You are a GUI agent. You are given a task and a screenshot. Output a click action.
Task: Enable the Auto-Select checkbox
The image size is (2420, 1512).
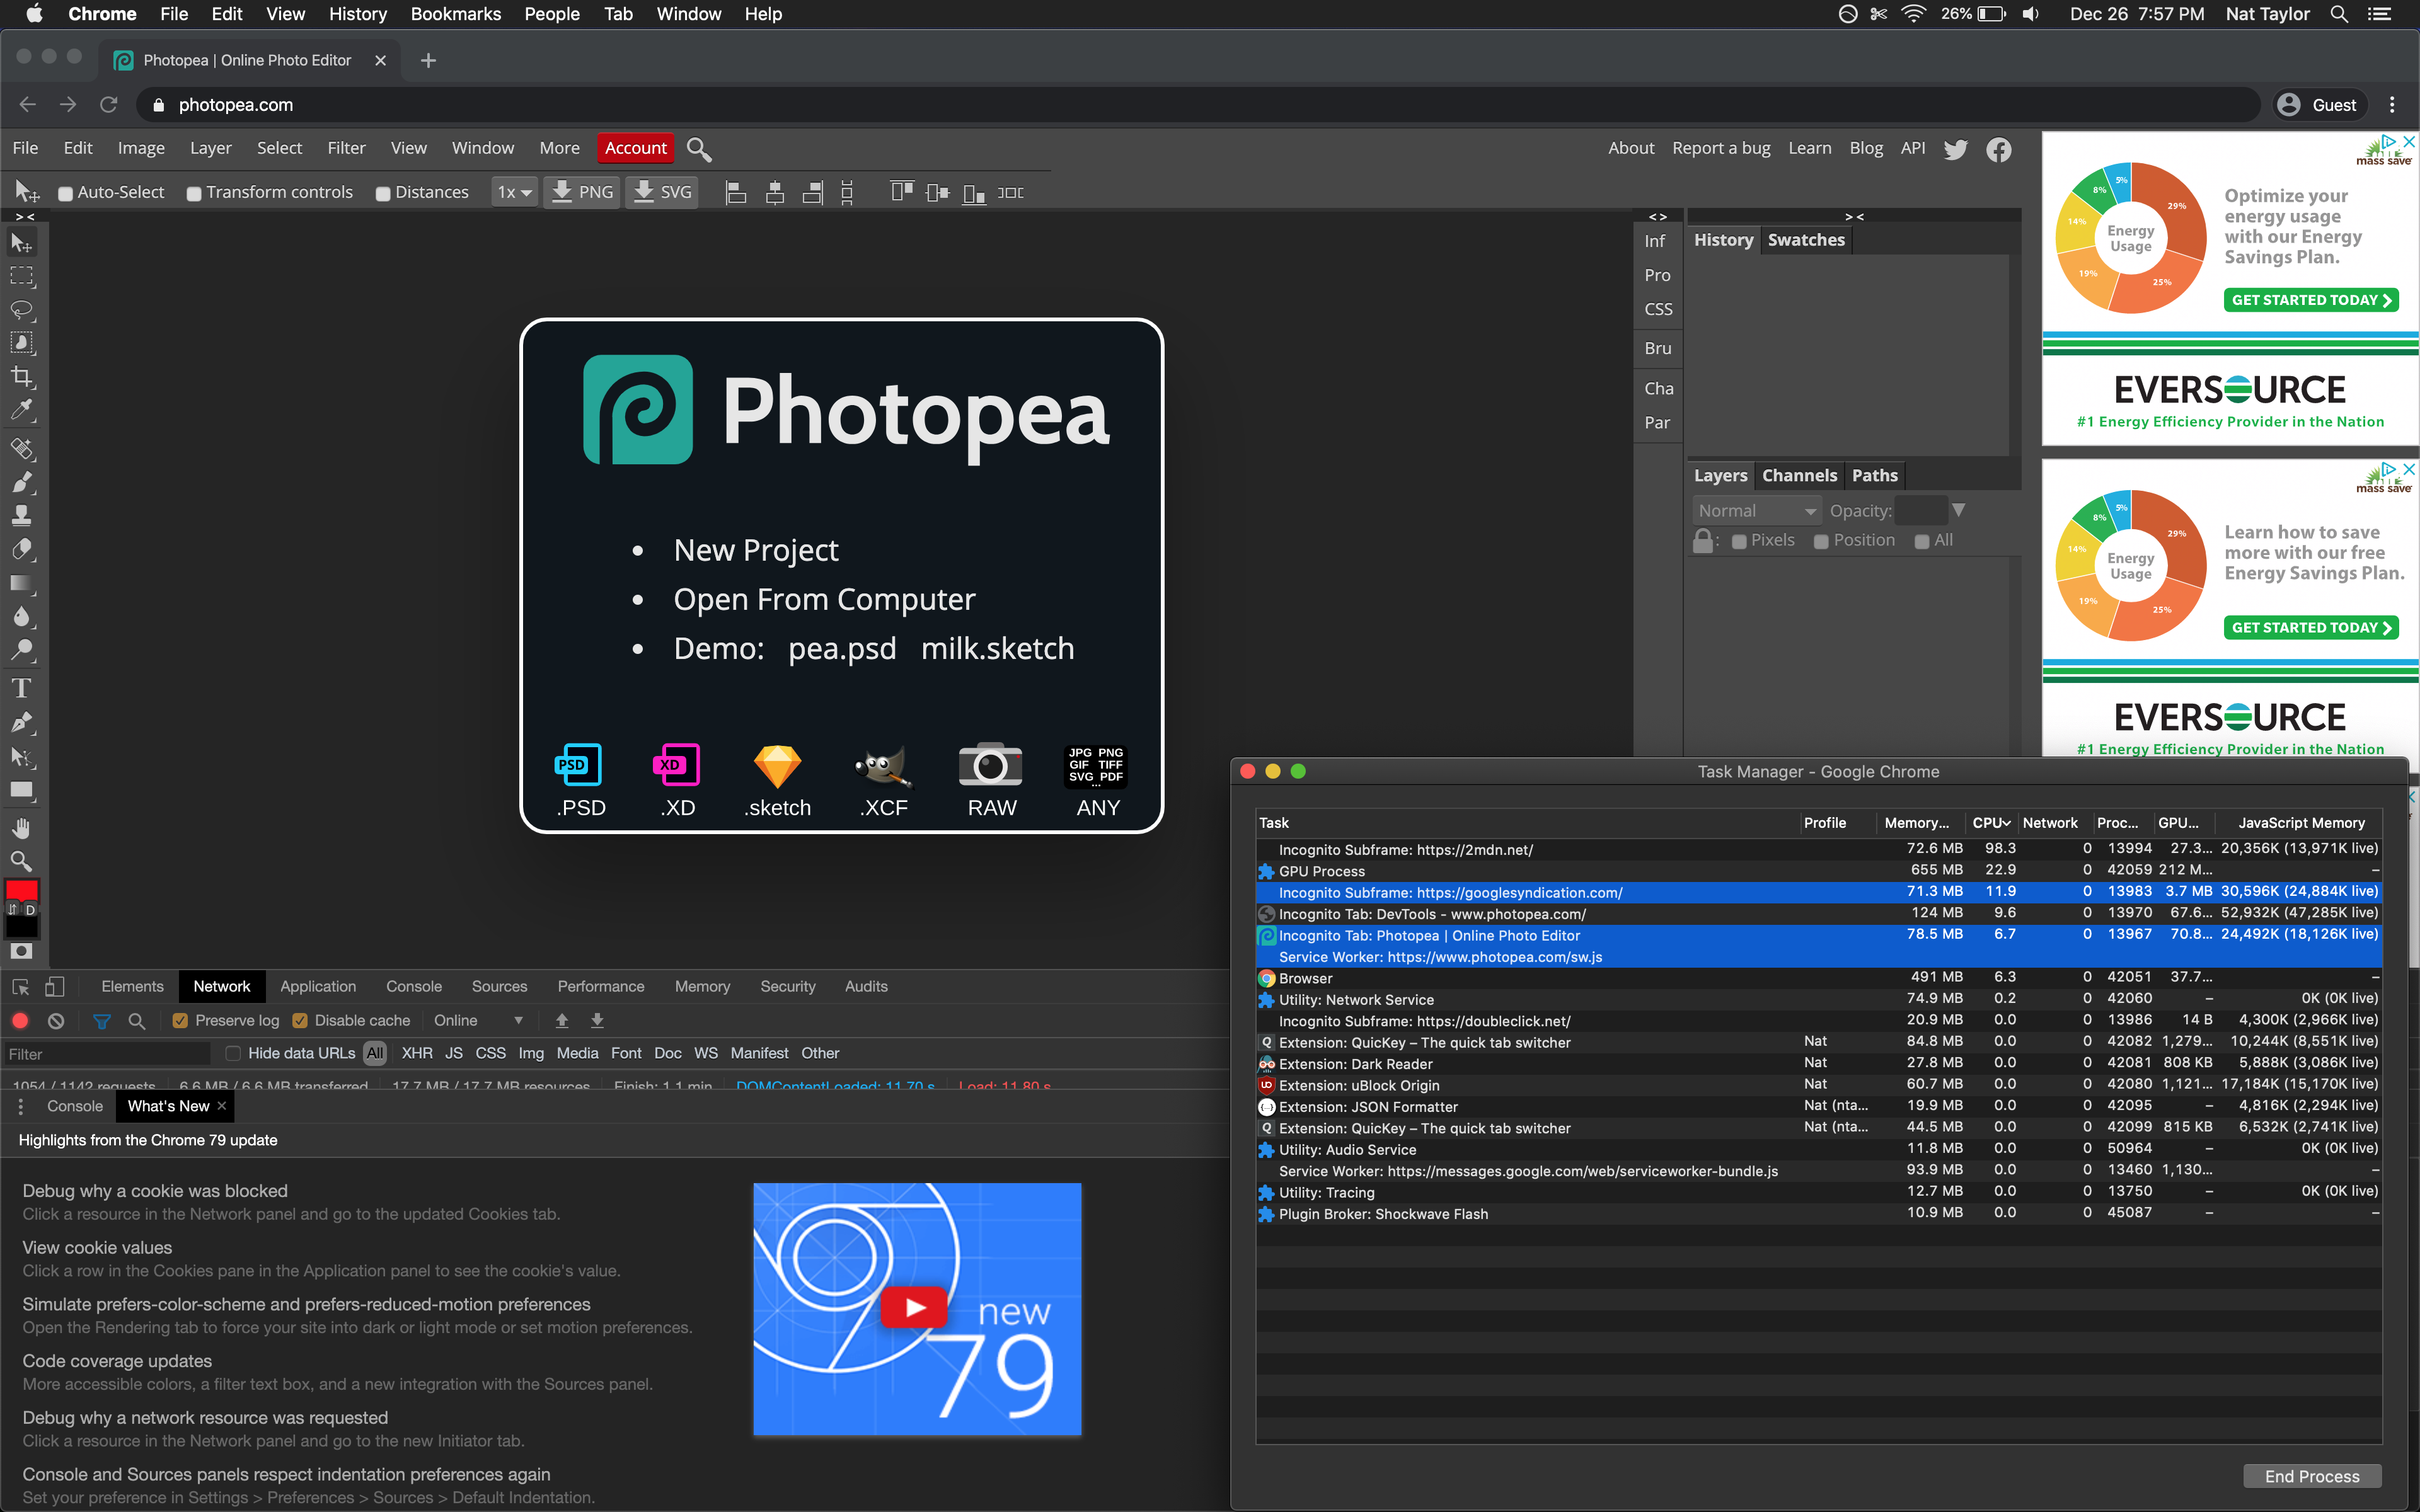[66, 193]
